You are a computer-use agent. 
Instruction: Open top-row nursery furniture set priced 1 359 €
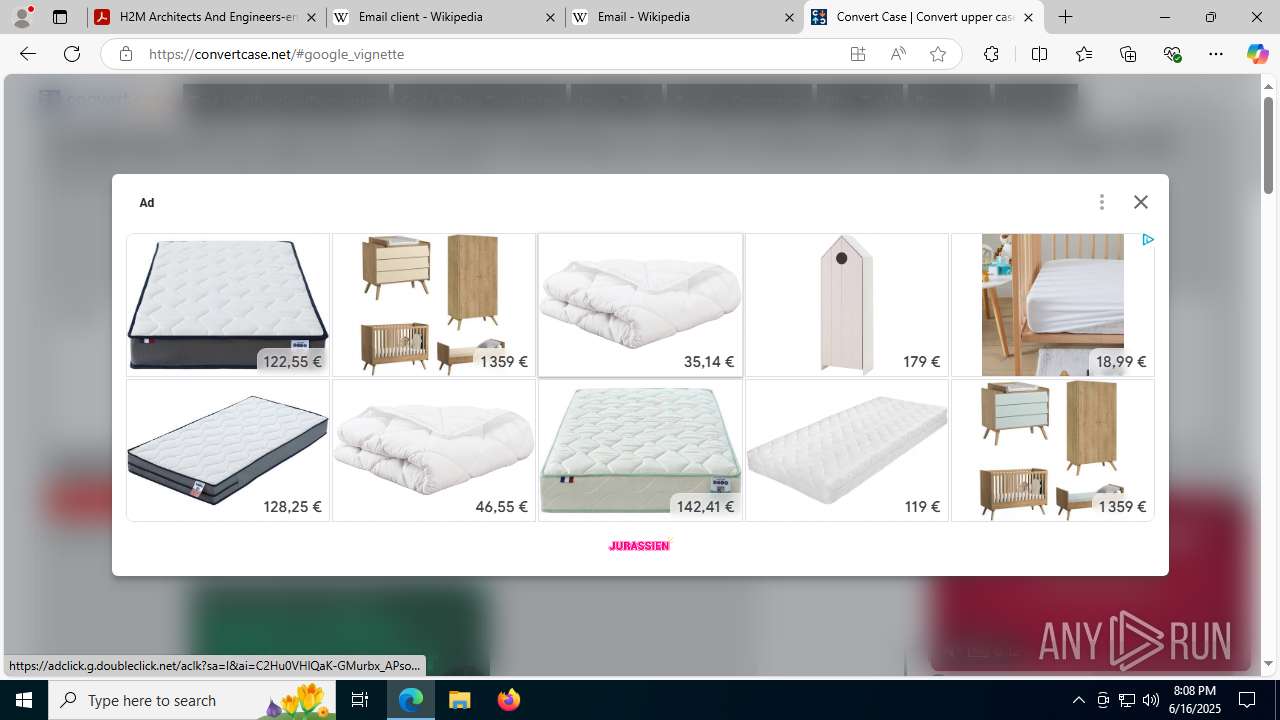tap(434, 305)
